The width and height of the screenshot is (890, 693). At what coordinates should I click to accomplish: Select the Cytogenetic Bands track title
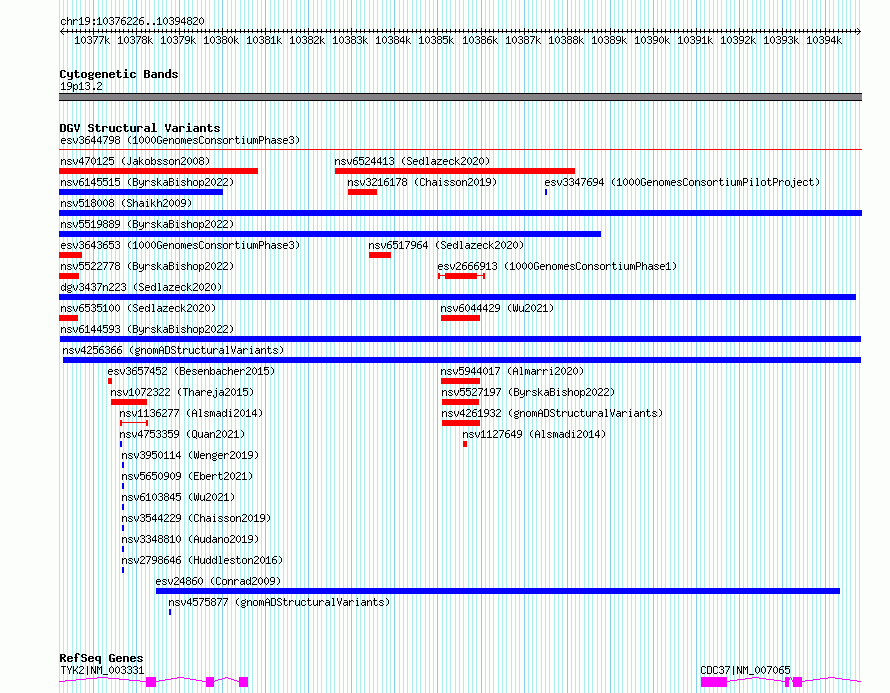tap(119, 74)
